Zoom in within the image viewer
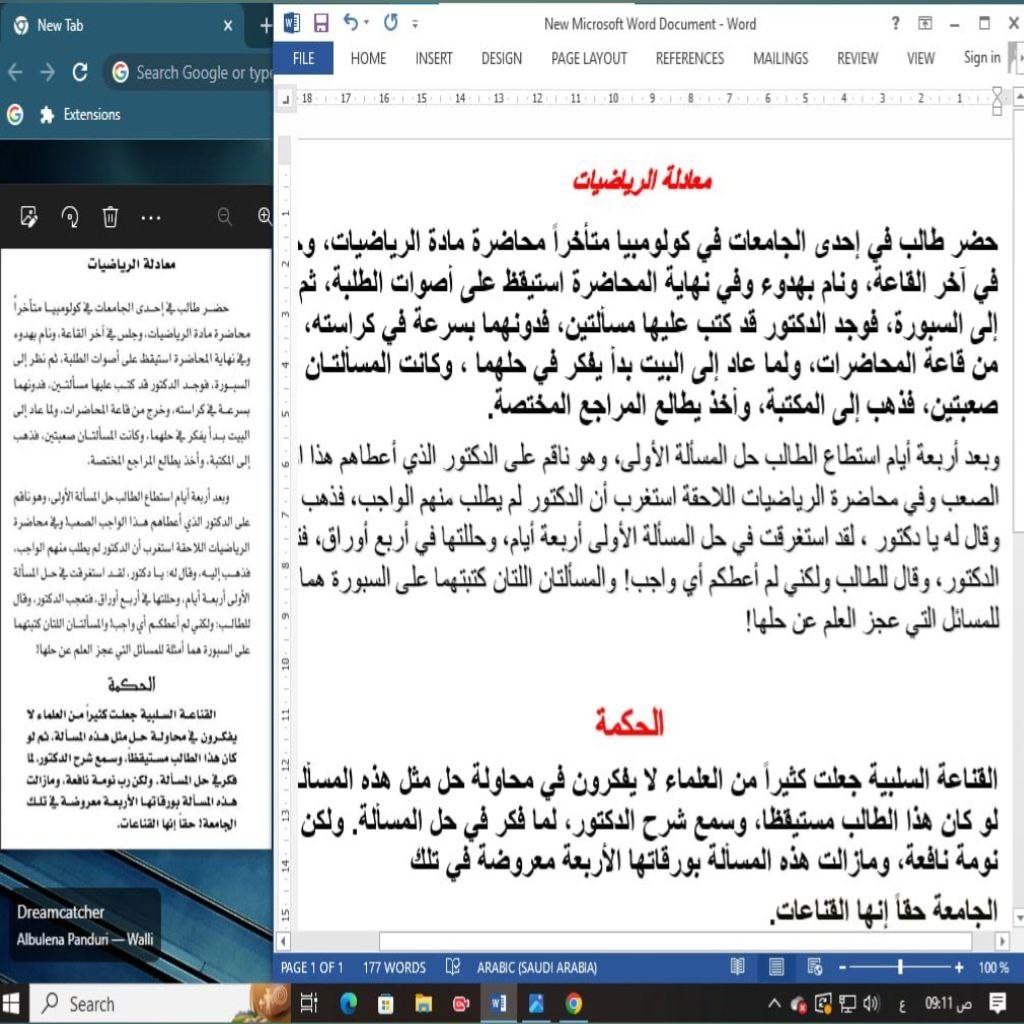Screen dimensions: 1024x1024 (264, 216)
